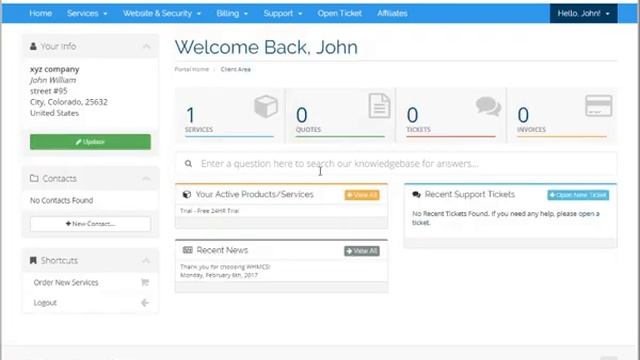Click the invoices credit card icon
640x360 pixels.
click(598, 106)
